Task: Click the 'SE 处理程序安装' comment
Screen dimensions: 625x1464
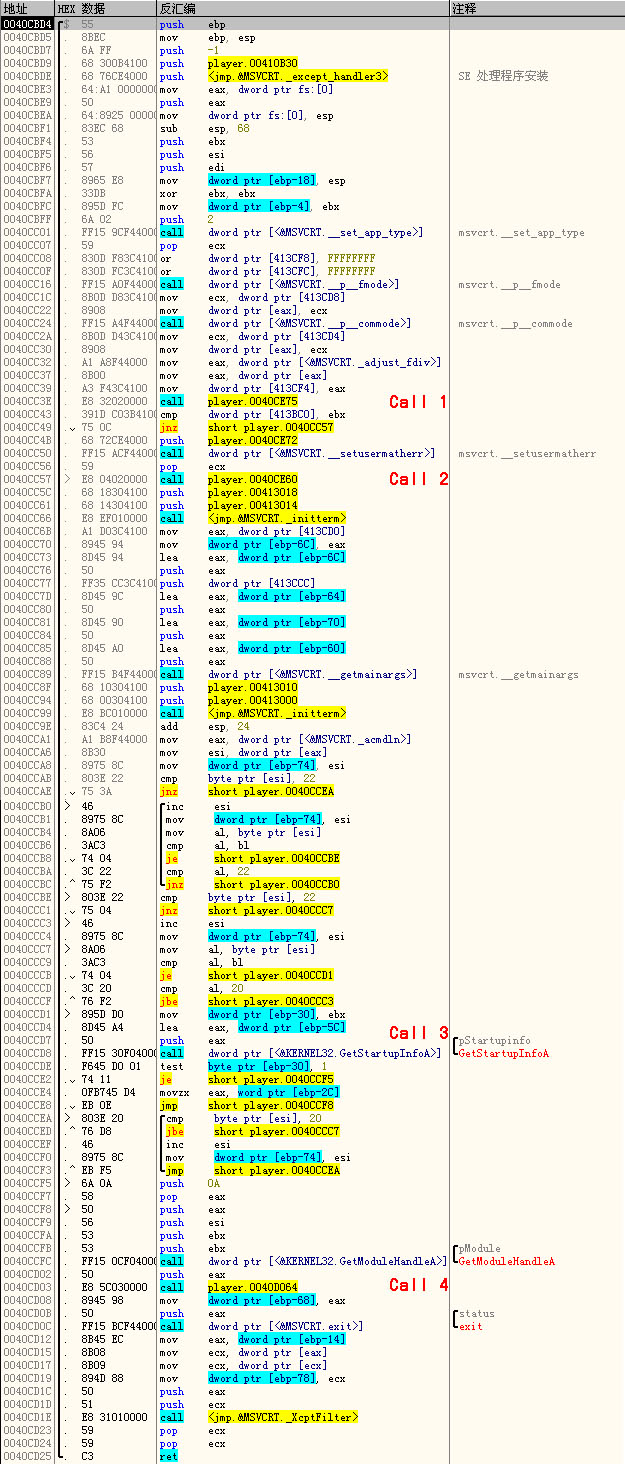Action: point(503,76)
